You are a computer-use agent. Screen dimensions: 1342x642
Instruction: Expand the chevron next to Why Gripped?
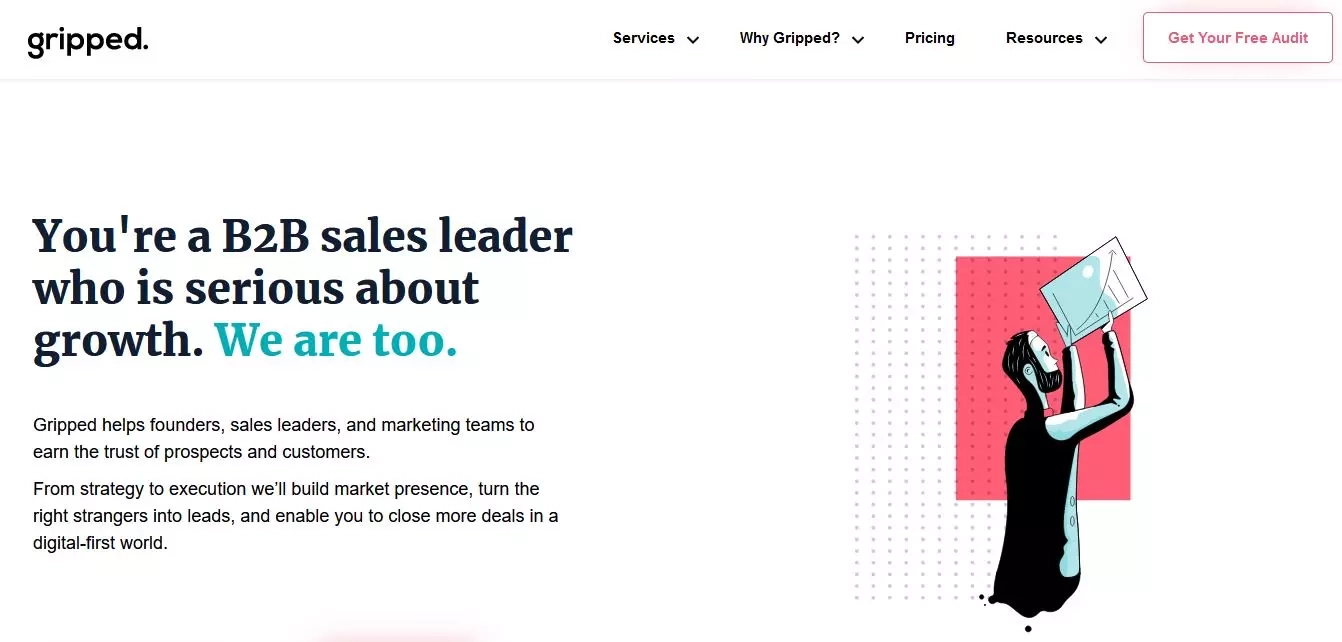[x=858, y=40]
